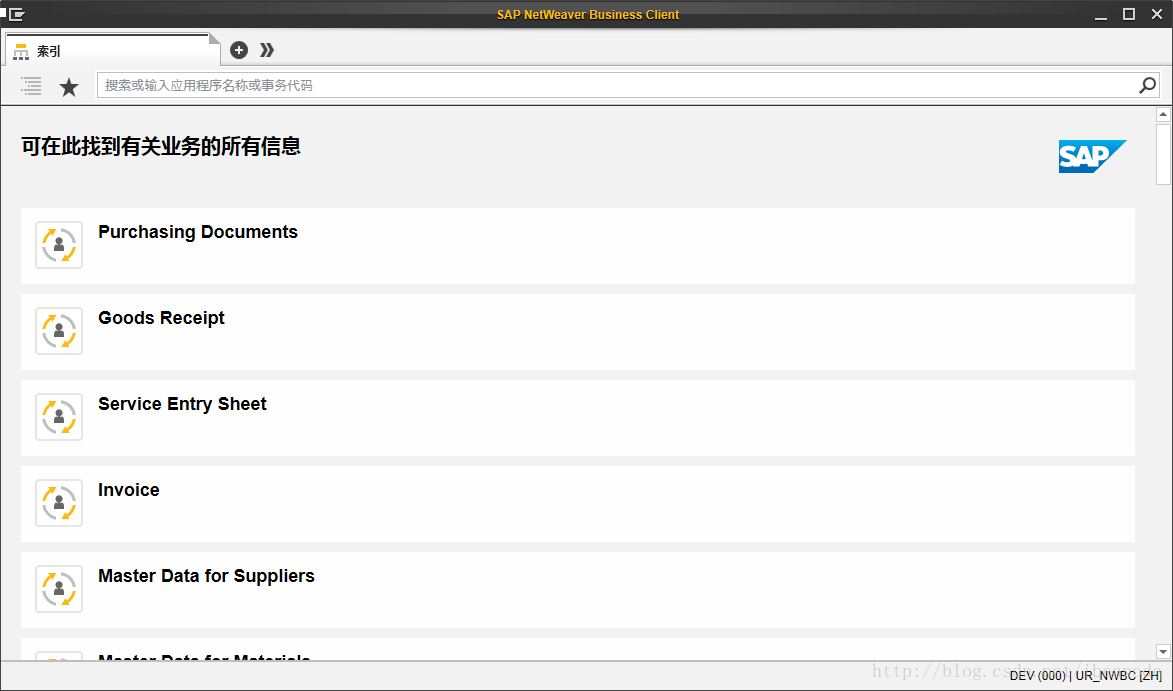Viewport: 1173px width, 691px height.
Task: Open the Master Data for Suppliers icon
Action: click(x=59, y=589)
